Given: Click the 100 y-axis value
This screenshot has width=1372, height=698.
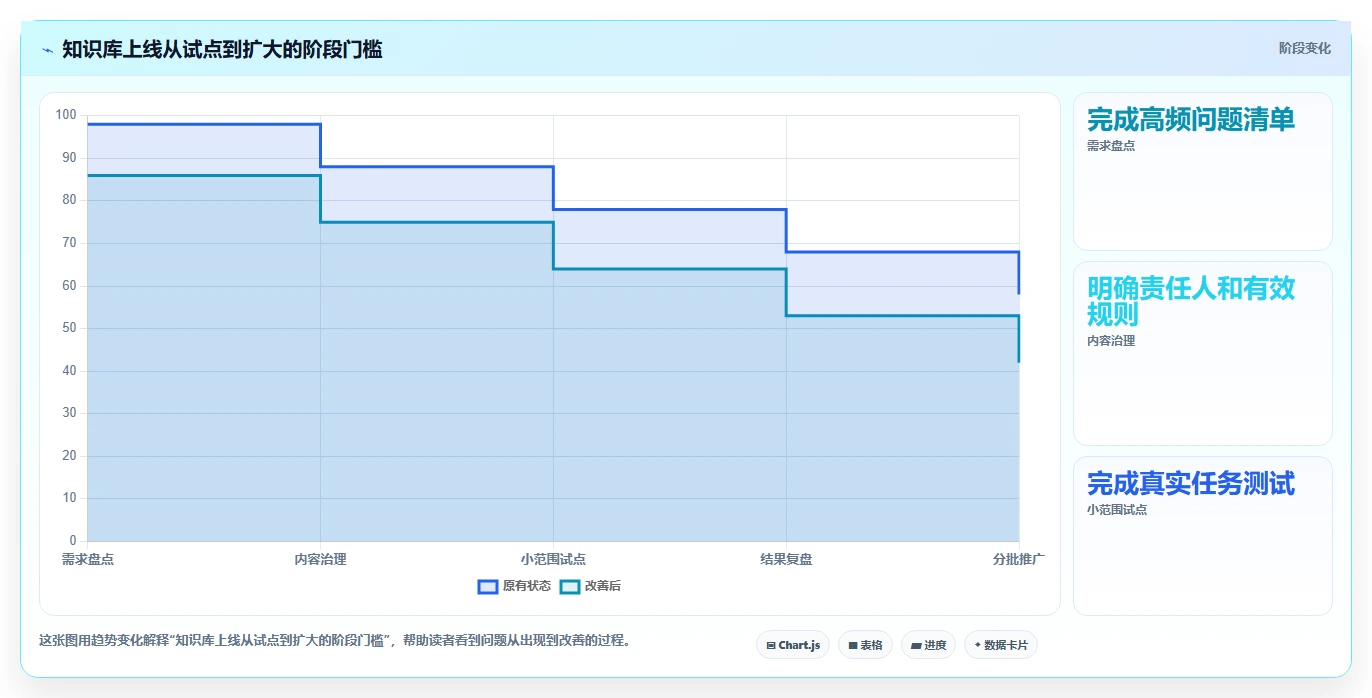Looking at the screenshot, I should click(x=66, y=115).
